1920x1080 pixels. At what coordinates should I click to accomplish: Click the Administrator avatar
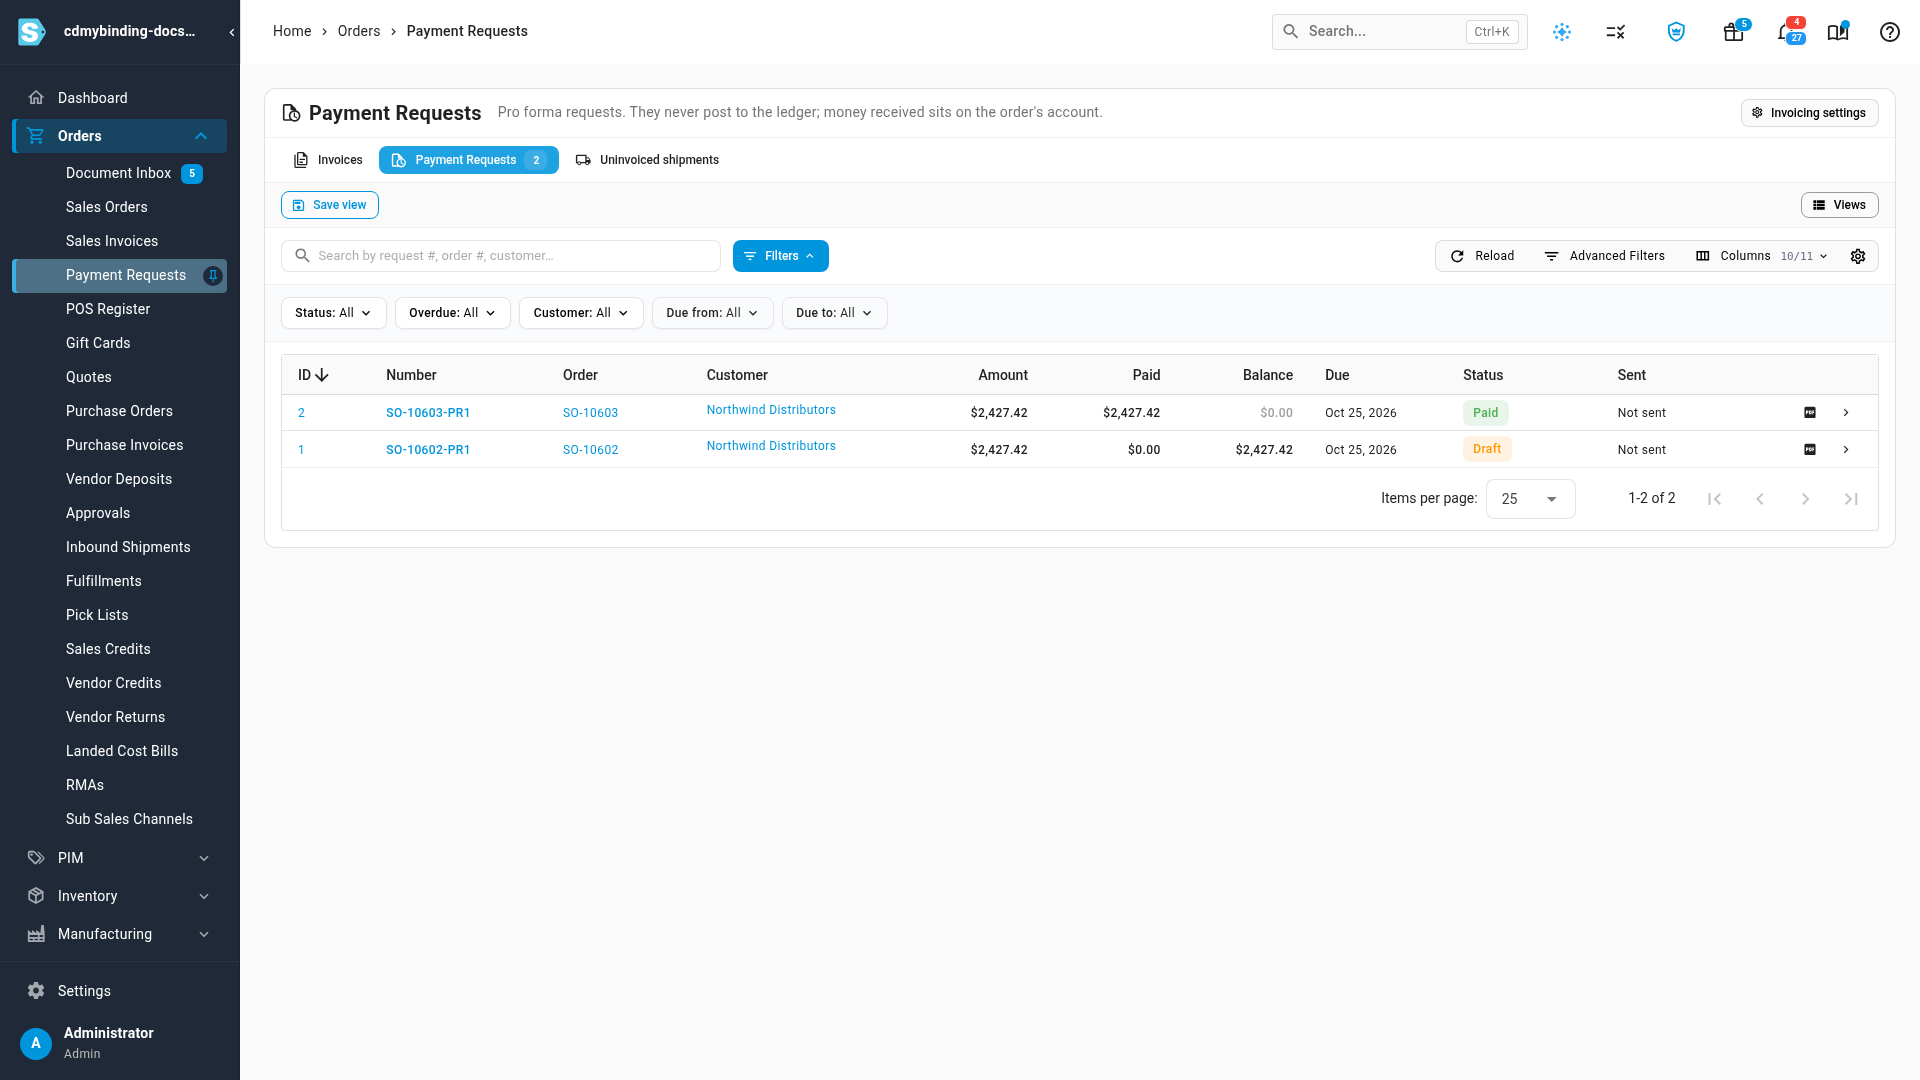point(36,1043)
